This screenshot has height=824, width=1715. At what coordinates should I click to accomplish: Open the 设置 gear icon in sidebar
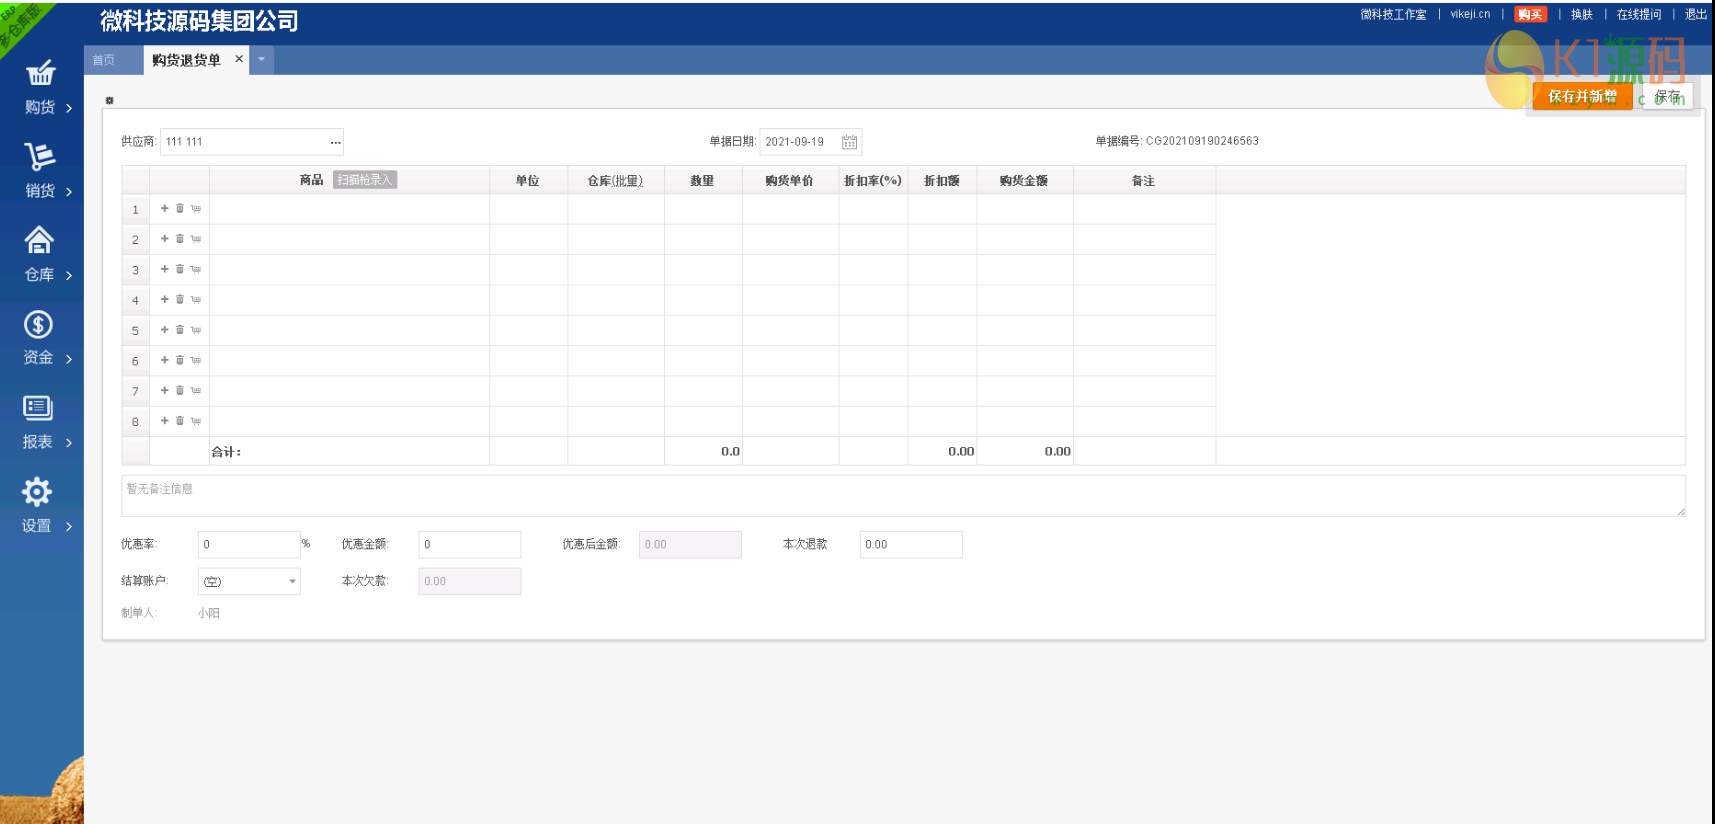tap(37, 492)
